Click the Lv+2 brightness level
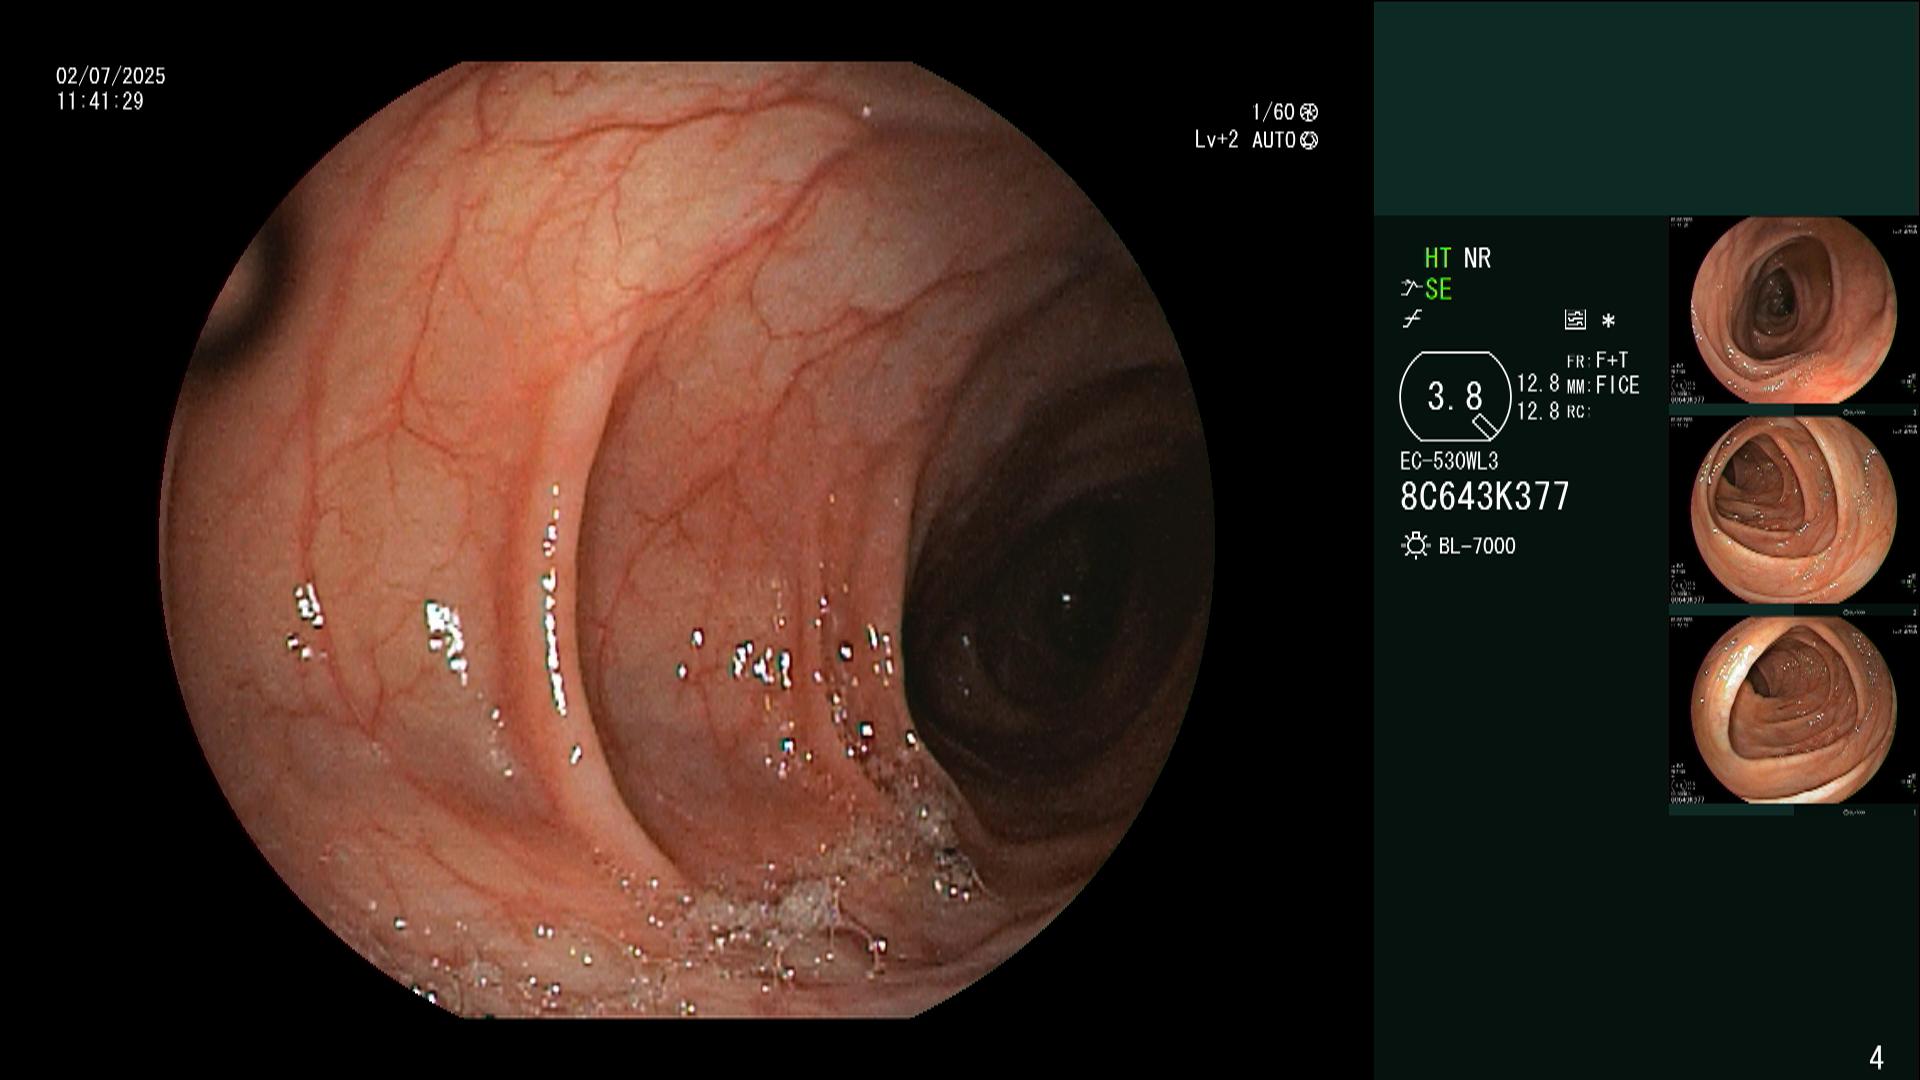The width and height of the screenshot is (1920, 1080). point(1216,141)
